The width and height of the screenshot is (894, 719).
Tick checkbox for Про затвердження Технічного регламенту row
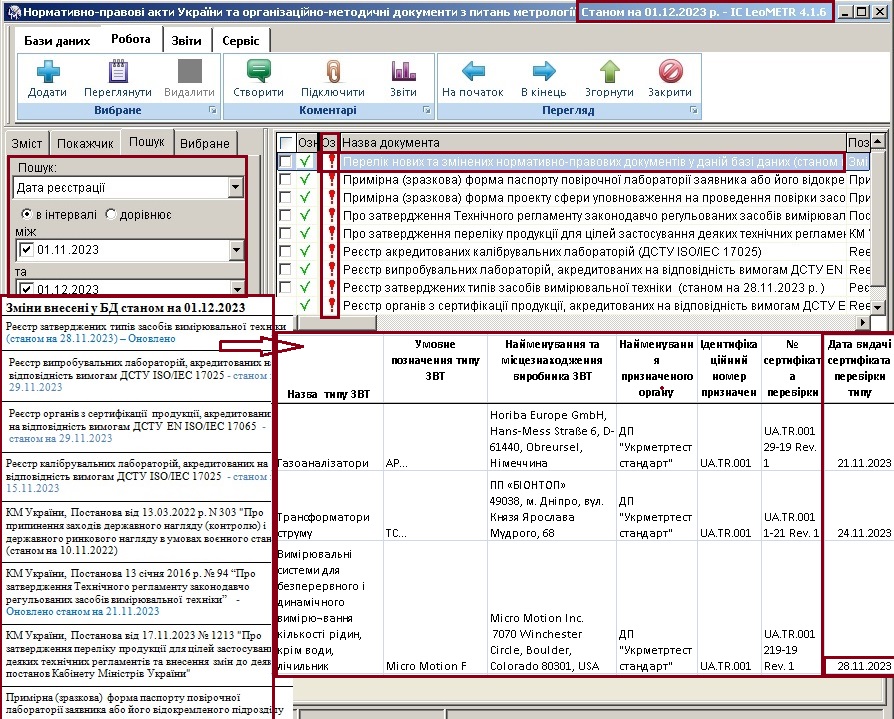(x=286, y=216)
